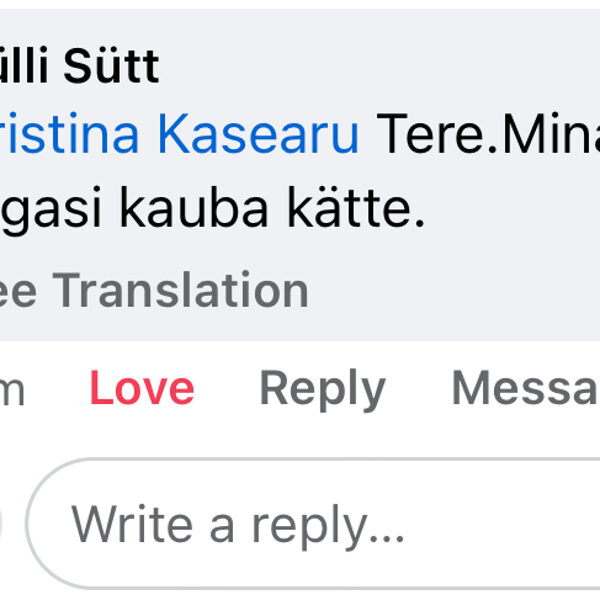Click the "Write a reply..." placeholder text

[238, 523]
